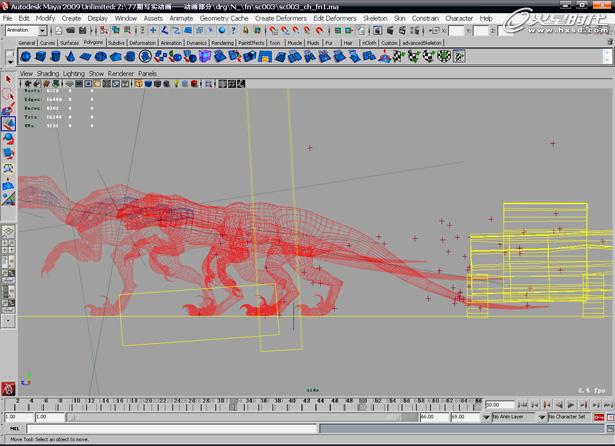The height and width of the screenshot is (446, 615).
Task: Create a polygon cube from the shelf
Action: pos(40,56)
